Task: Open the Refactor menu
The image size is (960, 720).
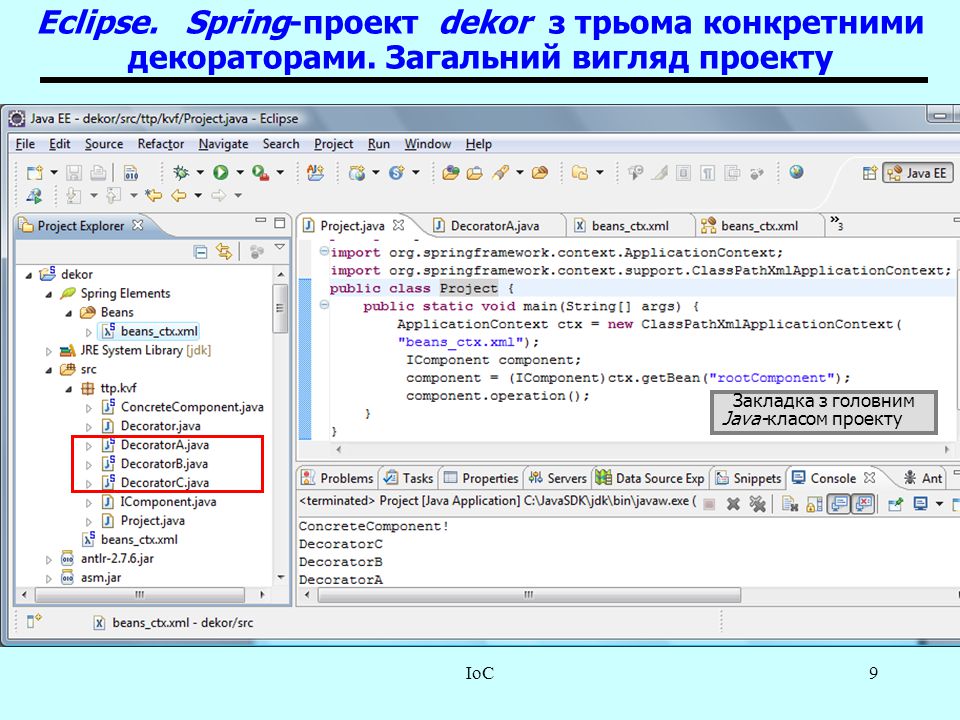Action: 160,144
